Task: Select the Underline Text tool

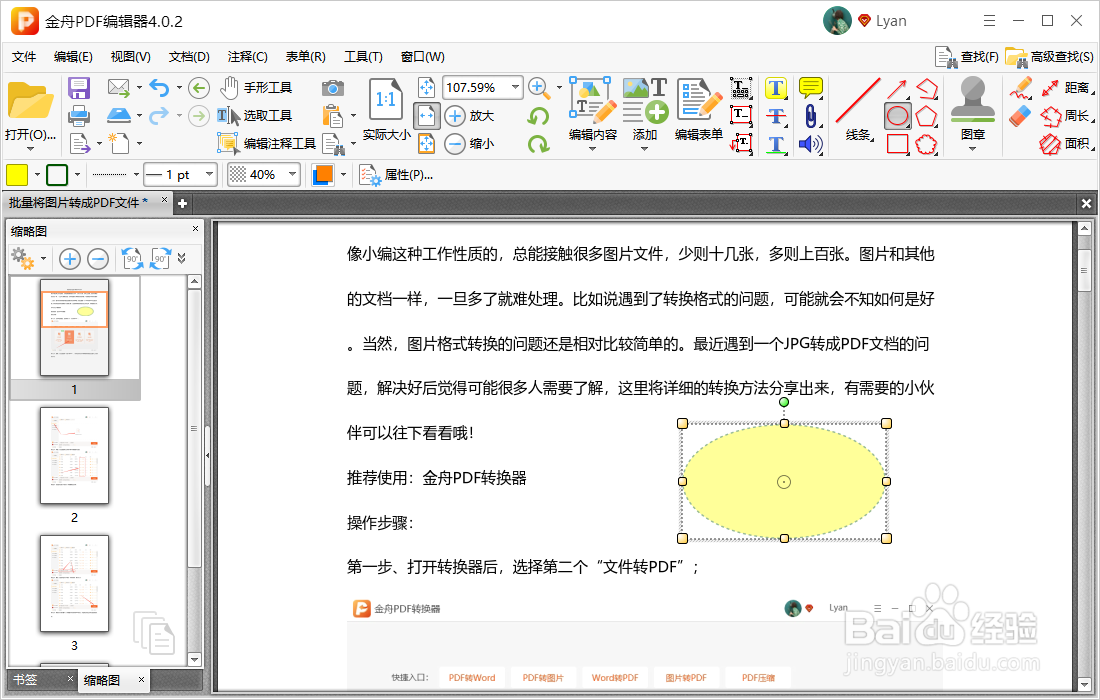Action: [775, 144]
